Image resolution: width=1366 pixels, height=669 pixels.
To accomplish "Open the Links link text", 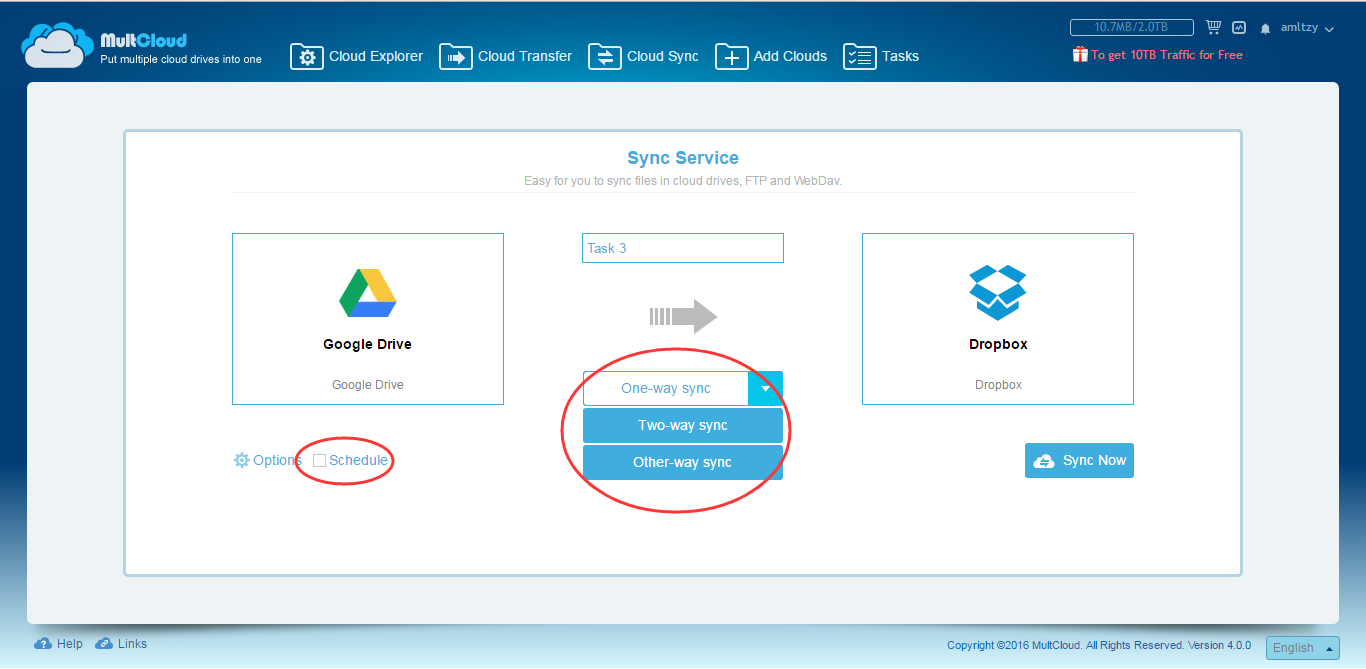I will pos(132,644).
